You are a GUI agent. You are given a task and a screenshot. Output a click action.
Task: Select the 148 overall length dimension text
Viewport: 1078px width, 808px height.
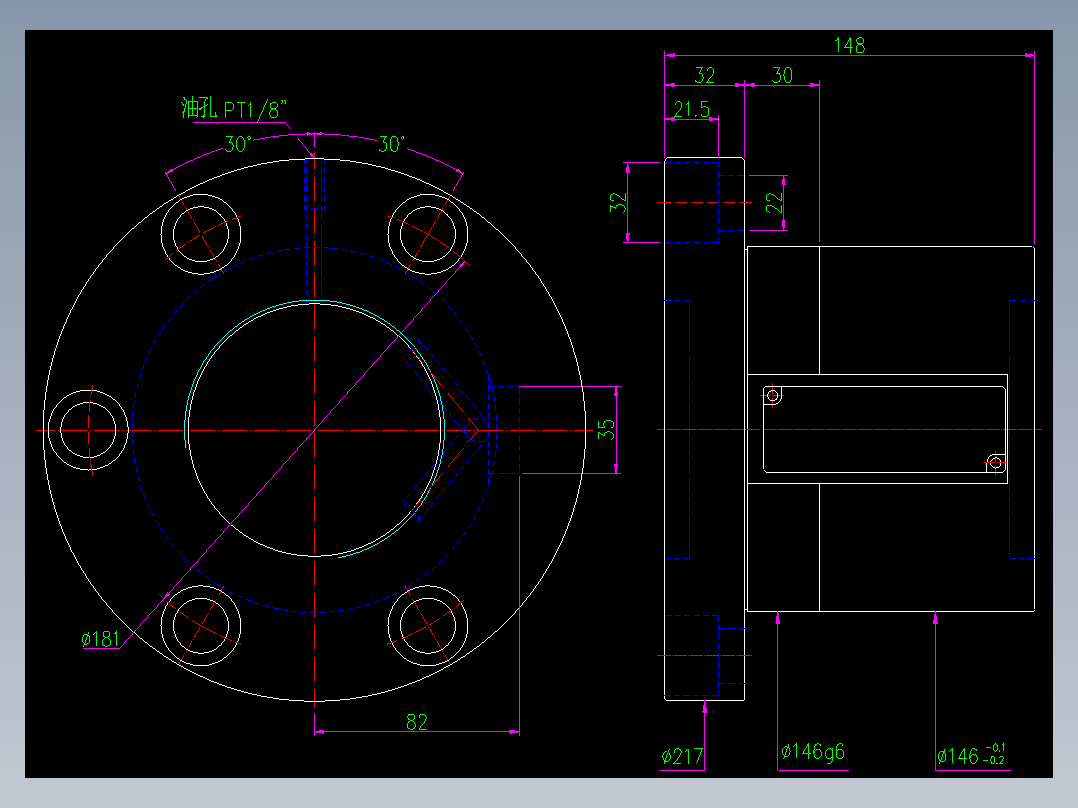point(849,45)
